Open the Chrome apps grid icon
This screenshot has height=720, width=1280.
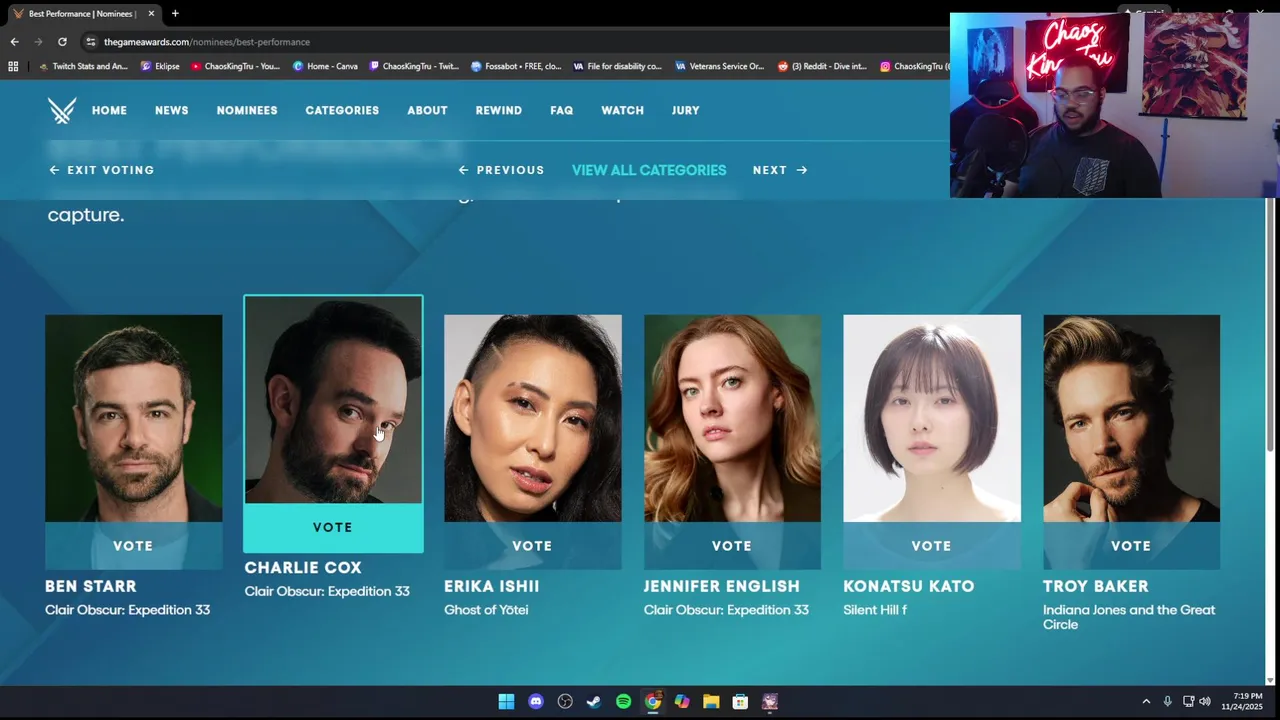point(13,66)
